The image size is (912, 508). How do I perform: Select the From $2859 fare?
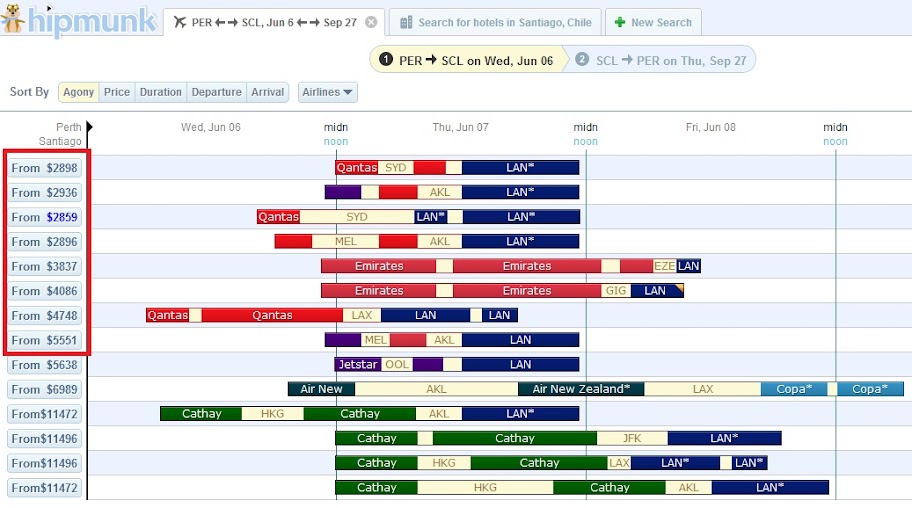point(45,217)
